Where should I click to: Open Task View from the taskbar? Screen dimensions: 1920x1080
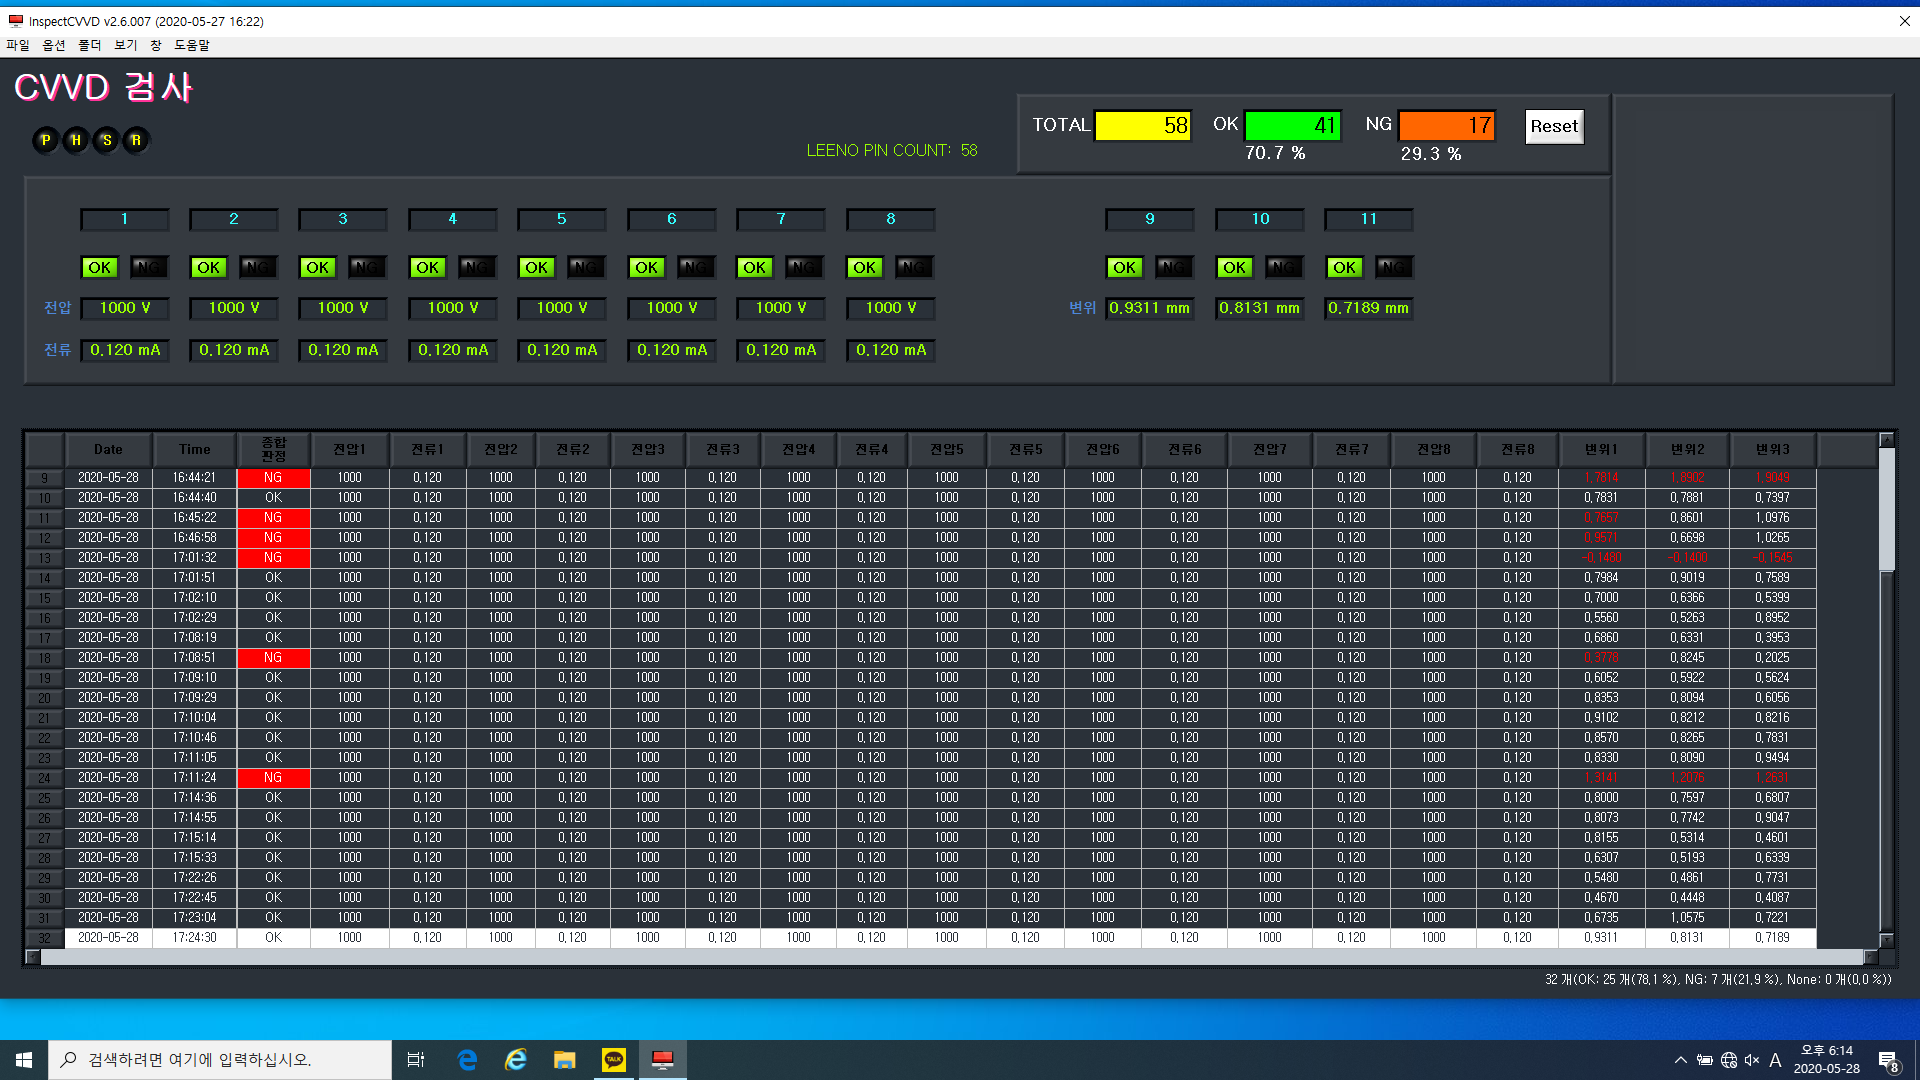coord(416,1060)
